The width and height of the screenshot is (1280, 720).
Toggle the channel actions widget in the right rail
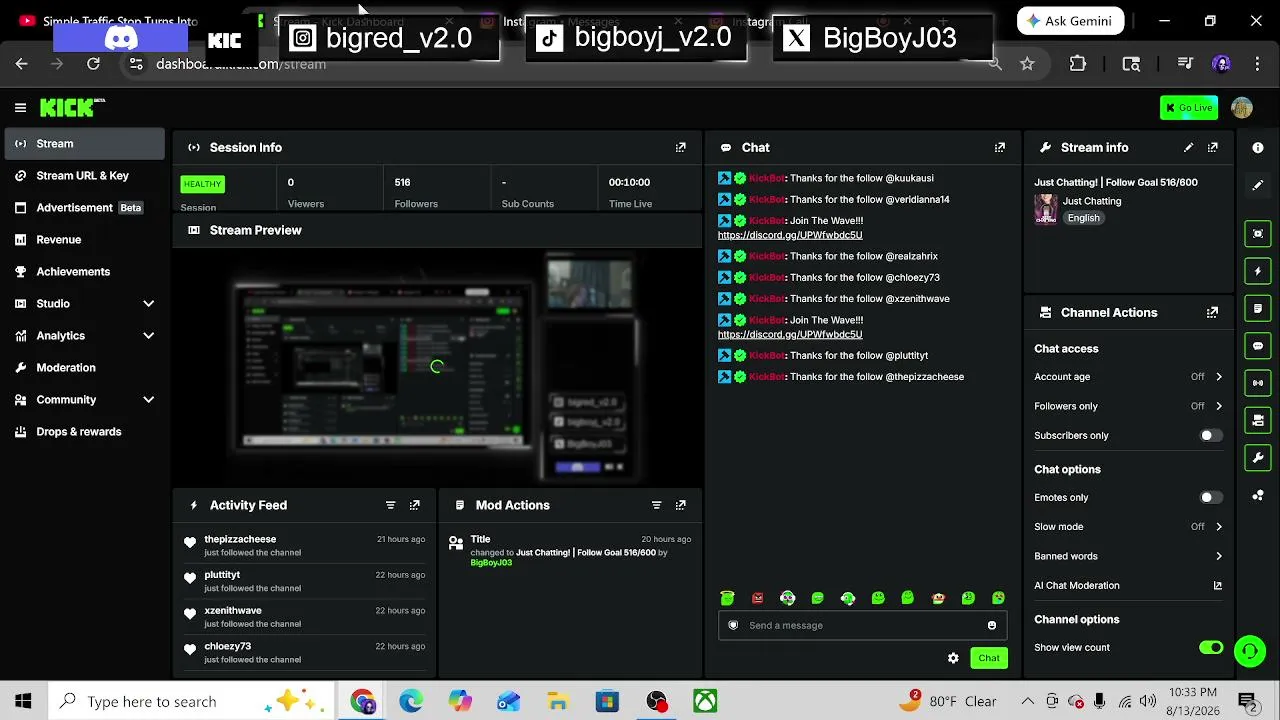coord(1258,420)
